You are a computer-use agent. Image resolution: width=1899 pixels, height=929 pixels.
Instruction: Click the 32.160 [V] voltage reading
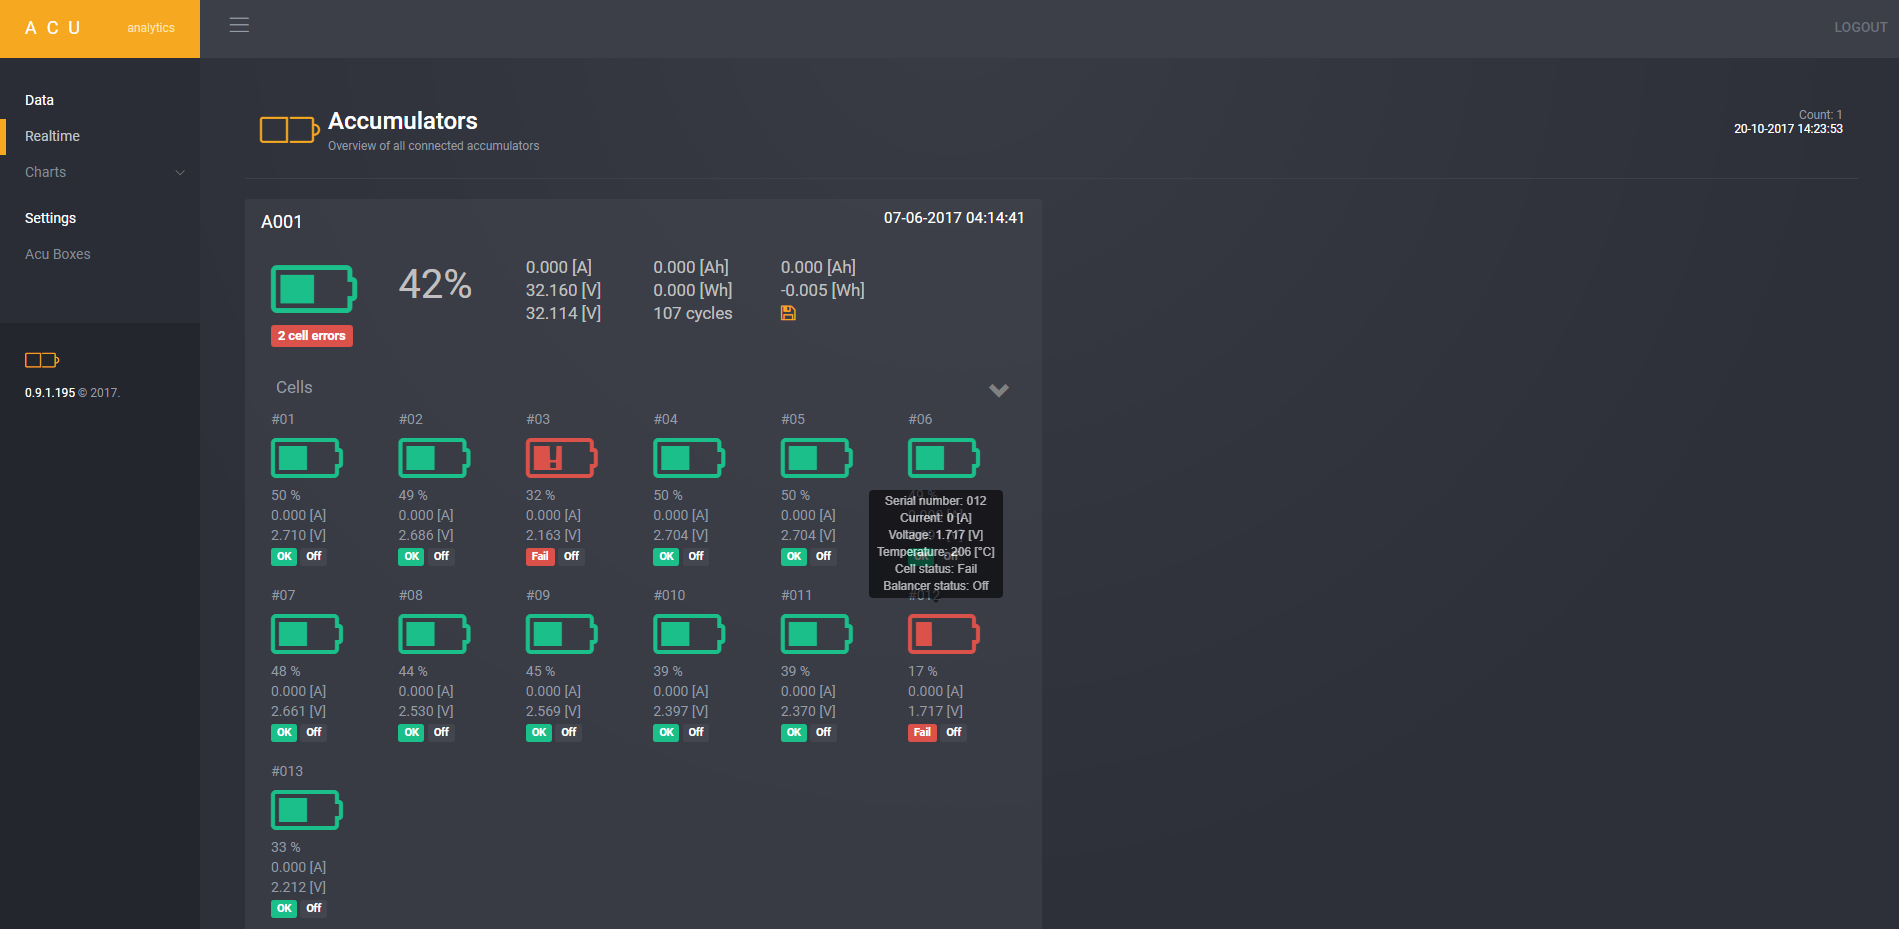point(563,290)
